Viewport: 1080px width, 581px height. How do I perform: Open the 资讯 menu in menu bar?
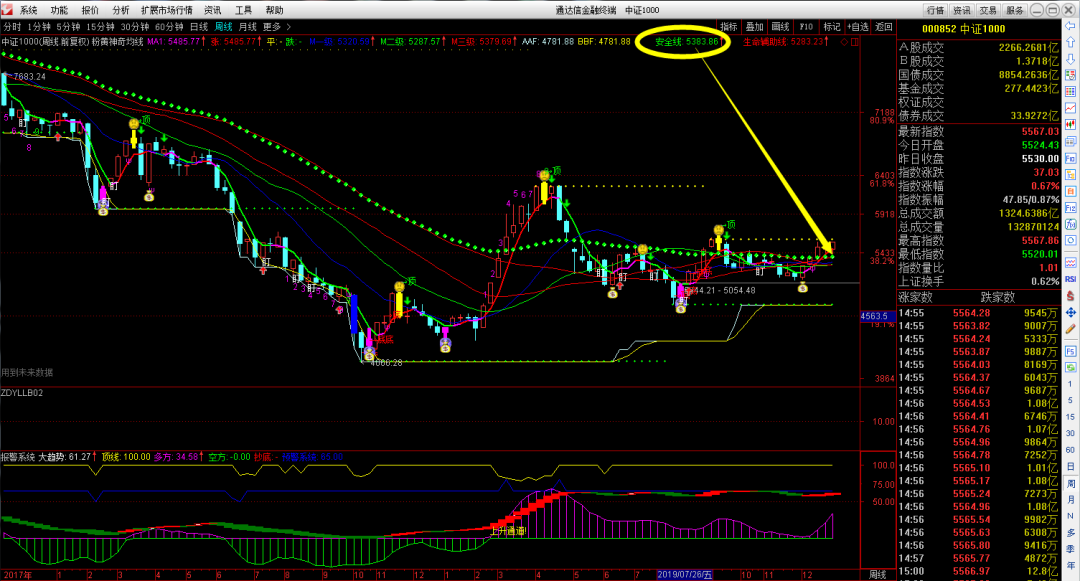tap(213, 10)
